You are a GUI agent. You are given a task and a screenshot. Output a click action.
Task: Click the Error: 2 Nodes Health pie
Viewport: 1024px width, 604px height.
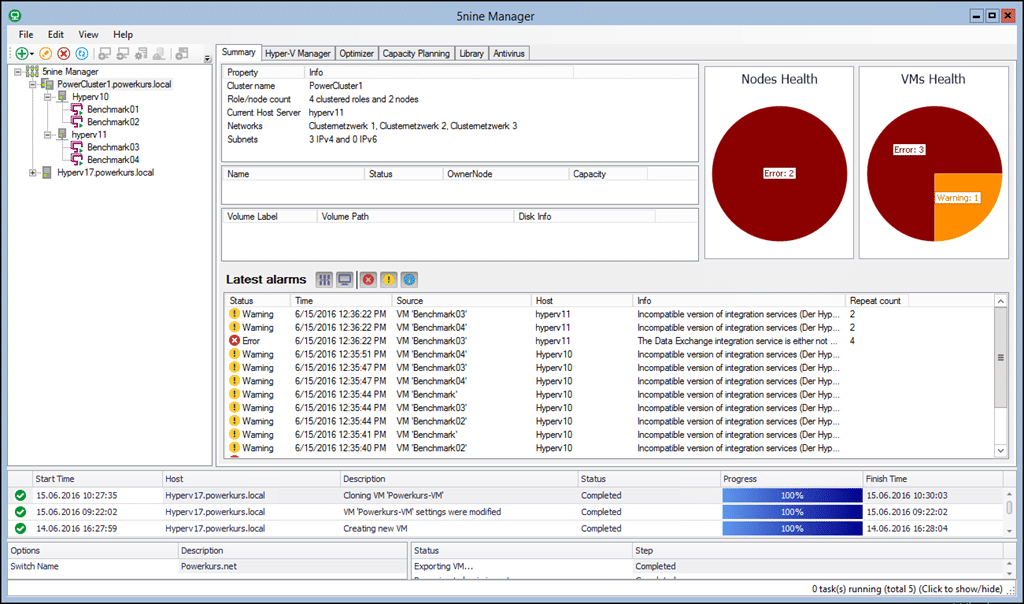pos(779,174)
